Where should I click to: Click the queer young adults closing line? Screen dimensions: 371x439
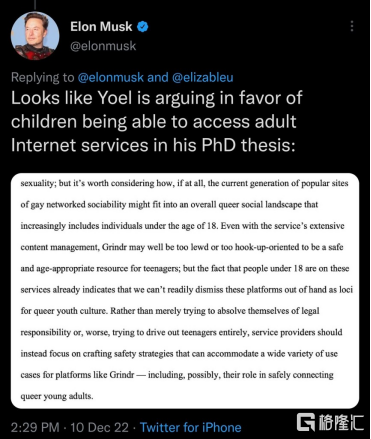point(57,396)
